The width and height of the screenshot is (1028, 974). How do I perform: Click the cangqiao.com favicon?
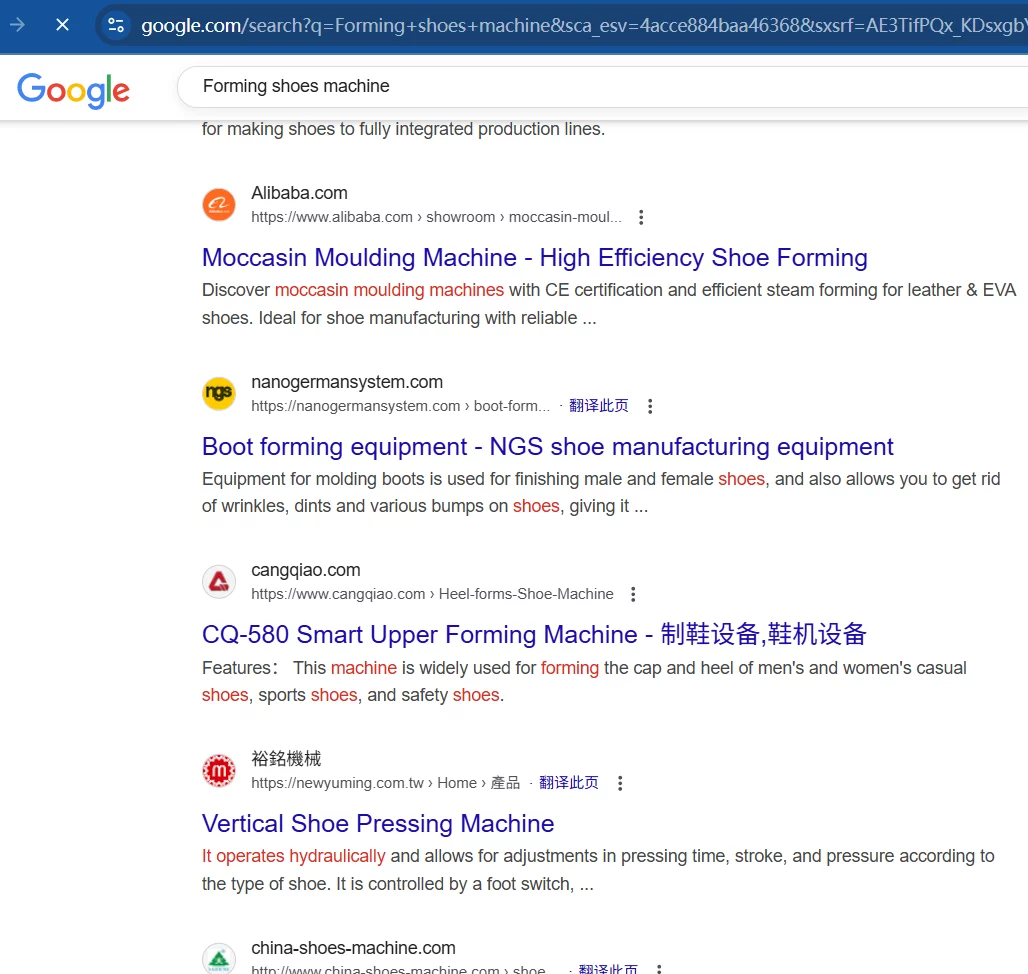point(219,582)
